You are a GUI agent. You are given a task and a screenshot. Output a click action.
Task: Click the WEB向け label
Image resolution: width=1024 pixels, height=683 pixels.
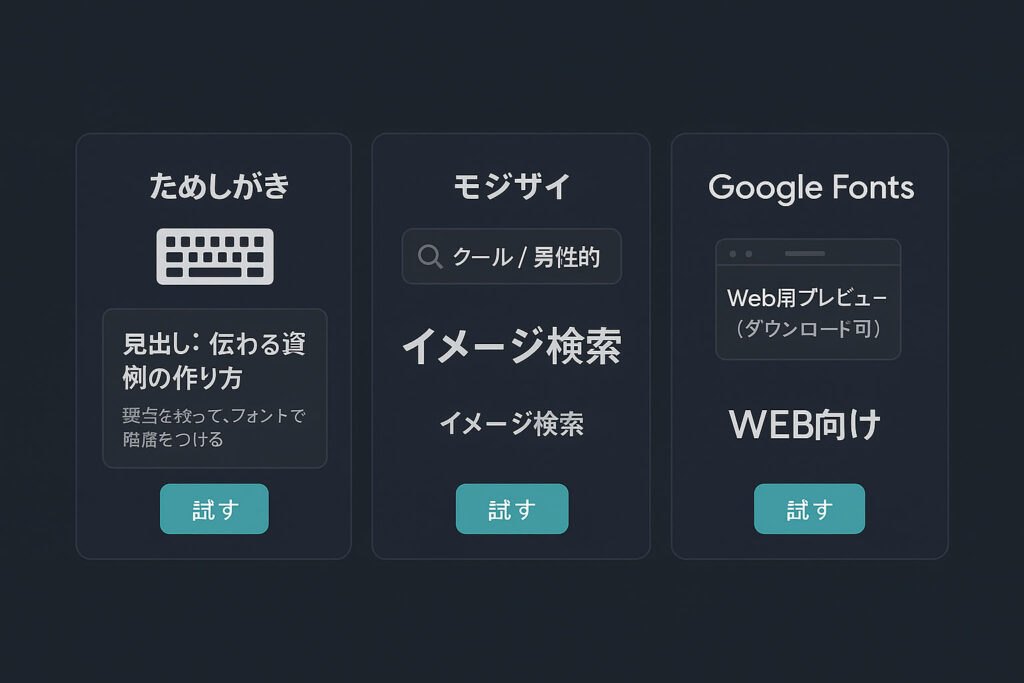[805, 424]
